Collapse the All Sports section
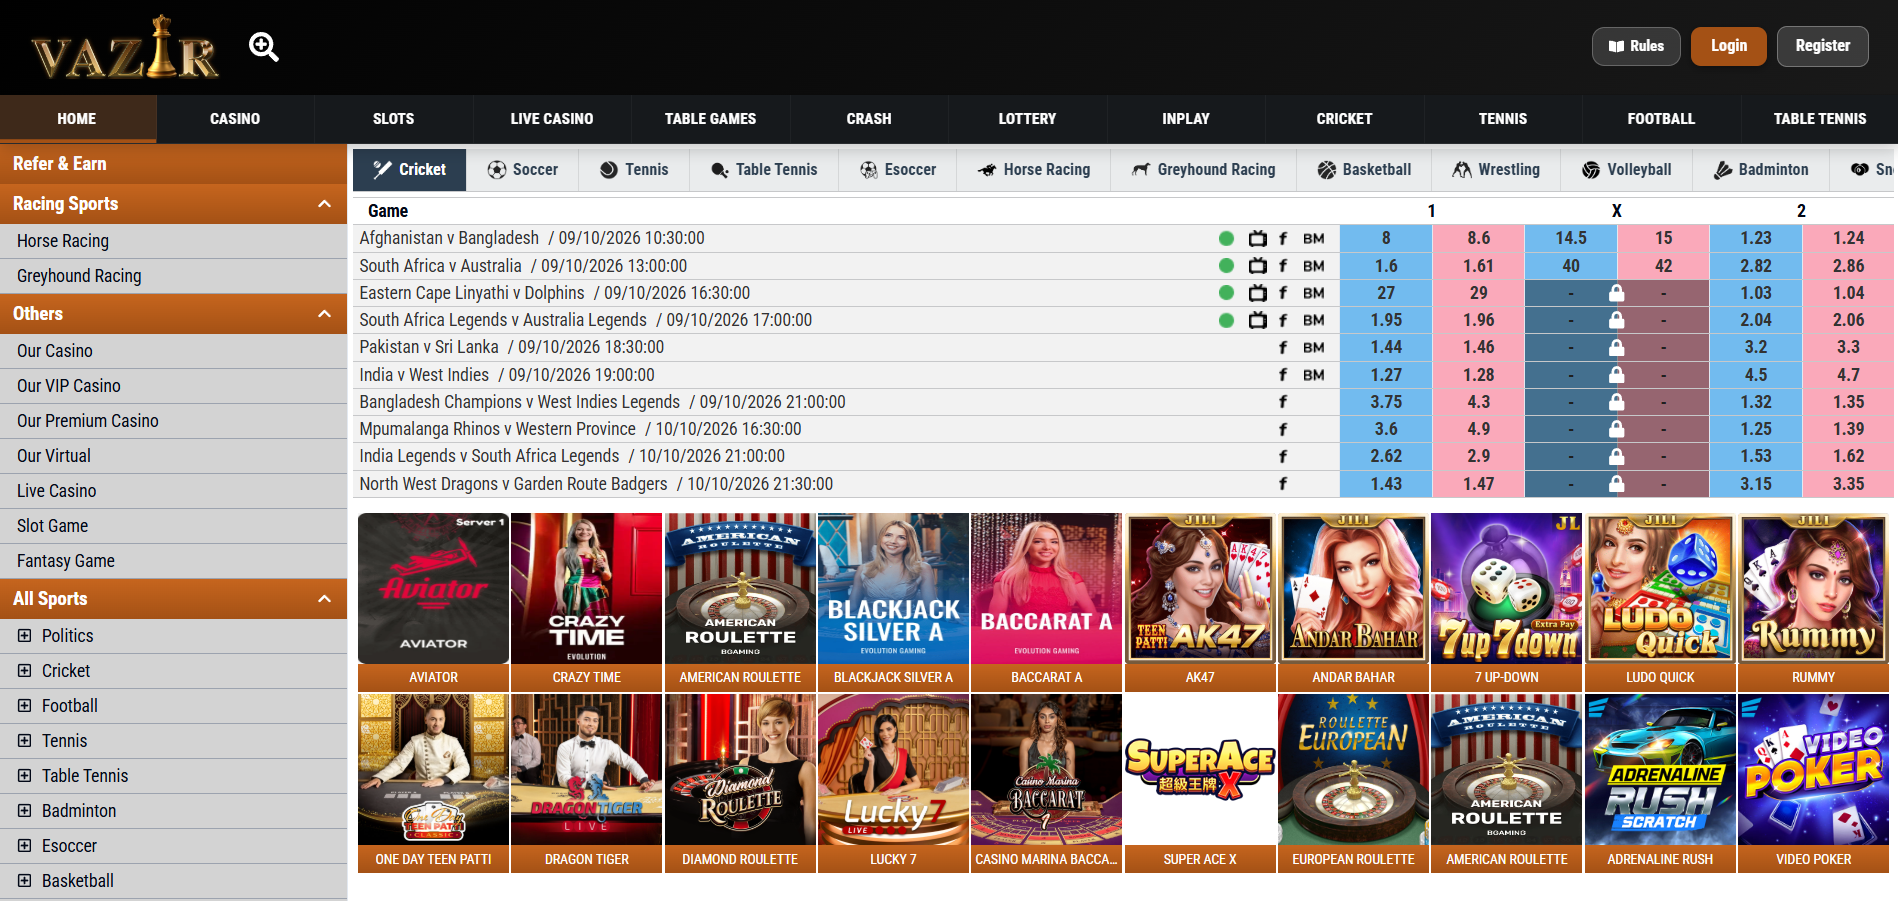Screen dimensions: 1898x901 [324, 599]
